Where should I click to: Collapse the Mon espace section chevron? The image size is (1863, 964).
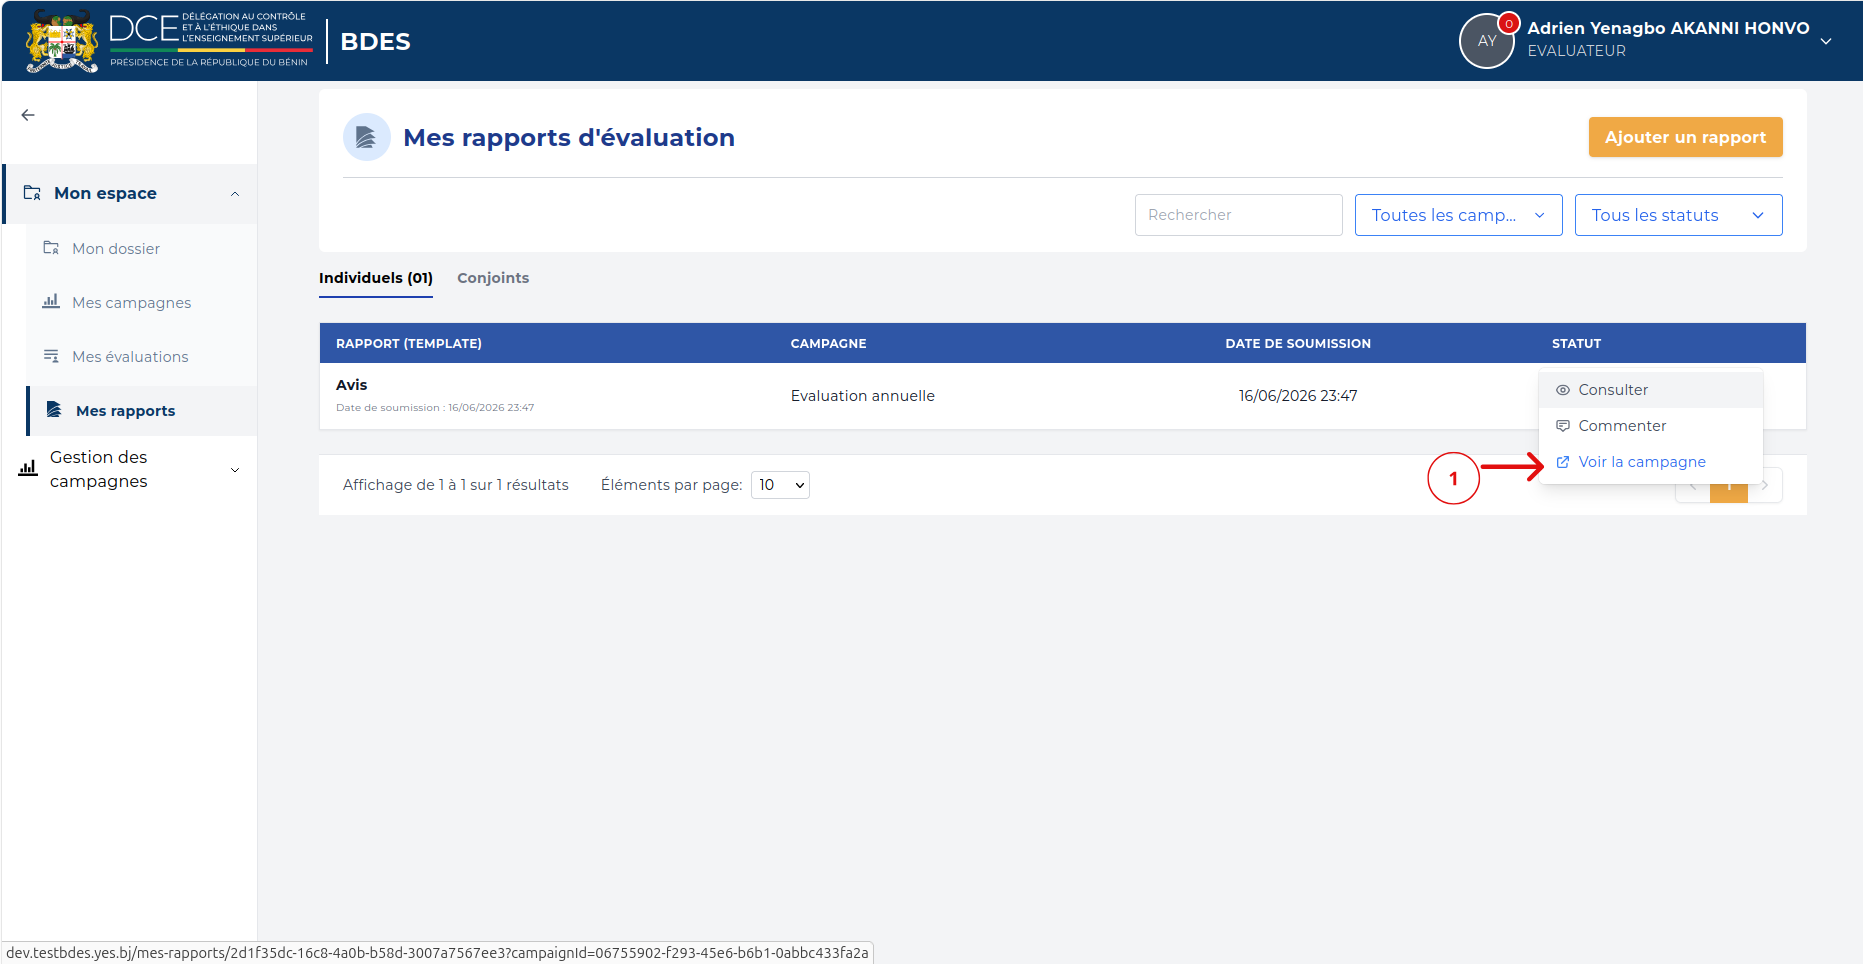[235, 194]
